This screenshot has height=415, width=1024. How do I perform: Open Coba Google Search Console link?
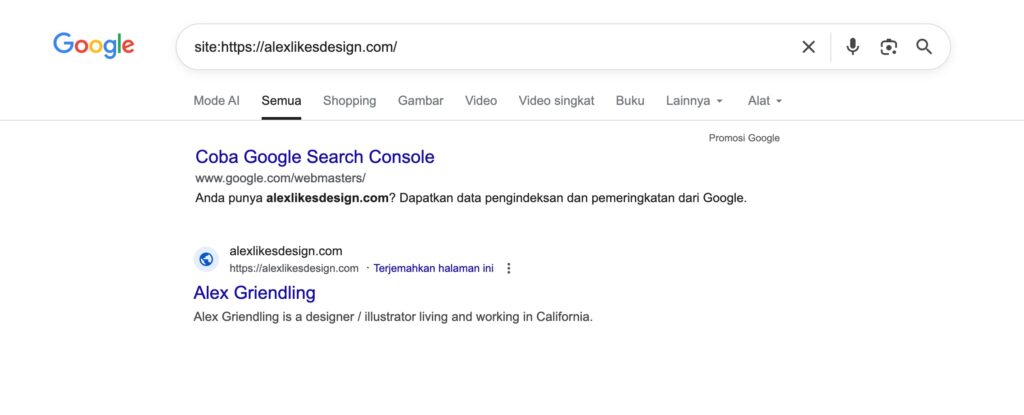tap(315, 157)
